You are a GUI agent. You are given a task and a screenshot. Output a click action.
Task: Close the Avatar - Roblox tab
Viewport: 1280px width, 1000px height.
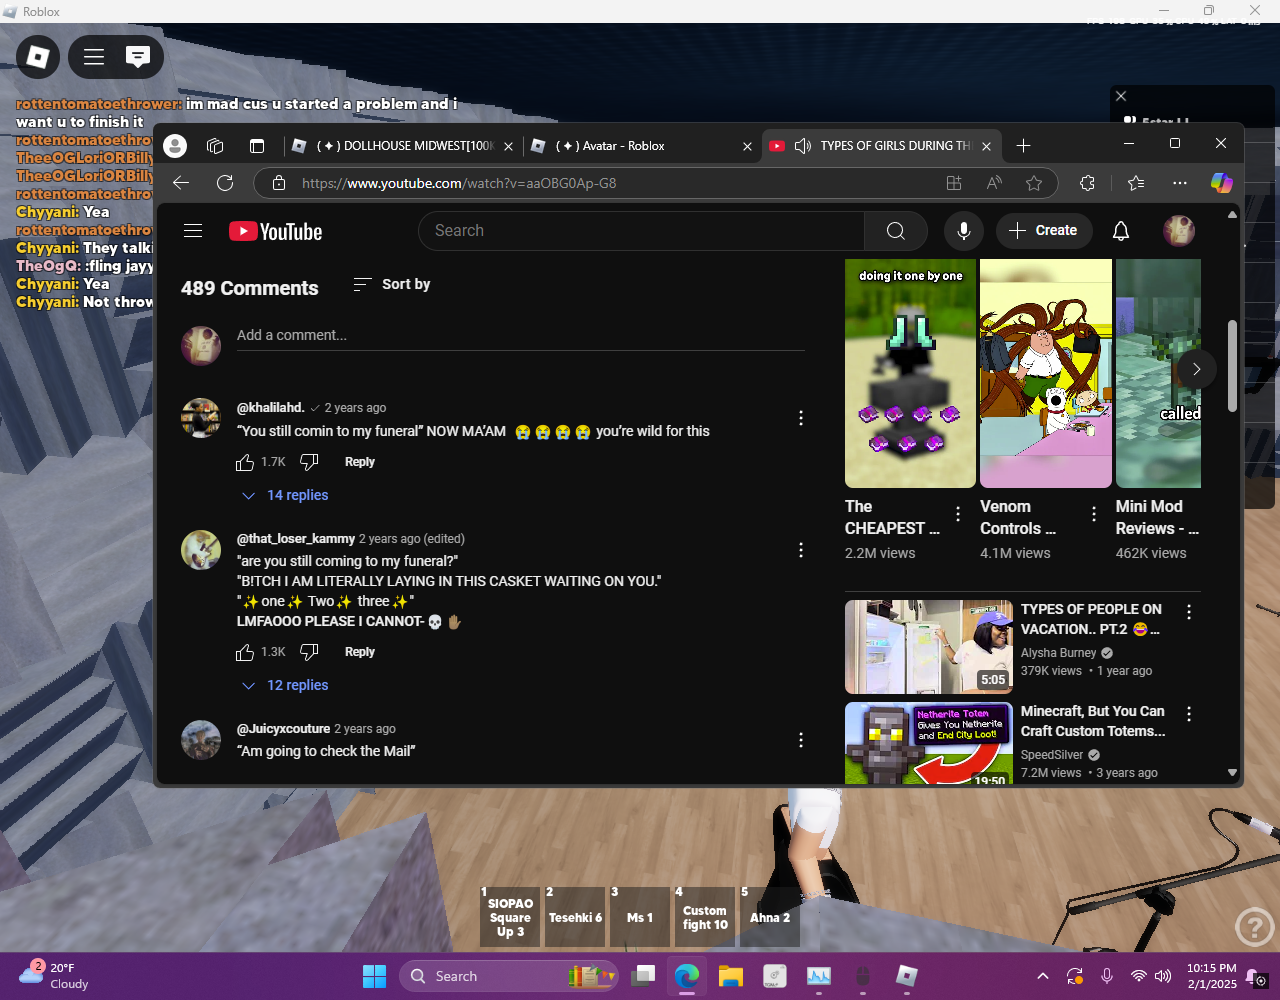[x=747, y=146]
